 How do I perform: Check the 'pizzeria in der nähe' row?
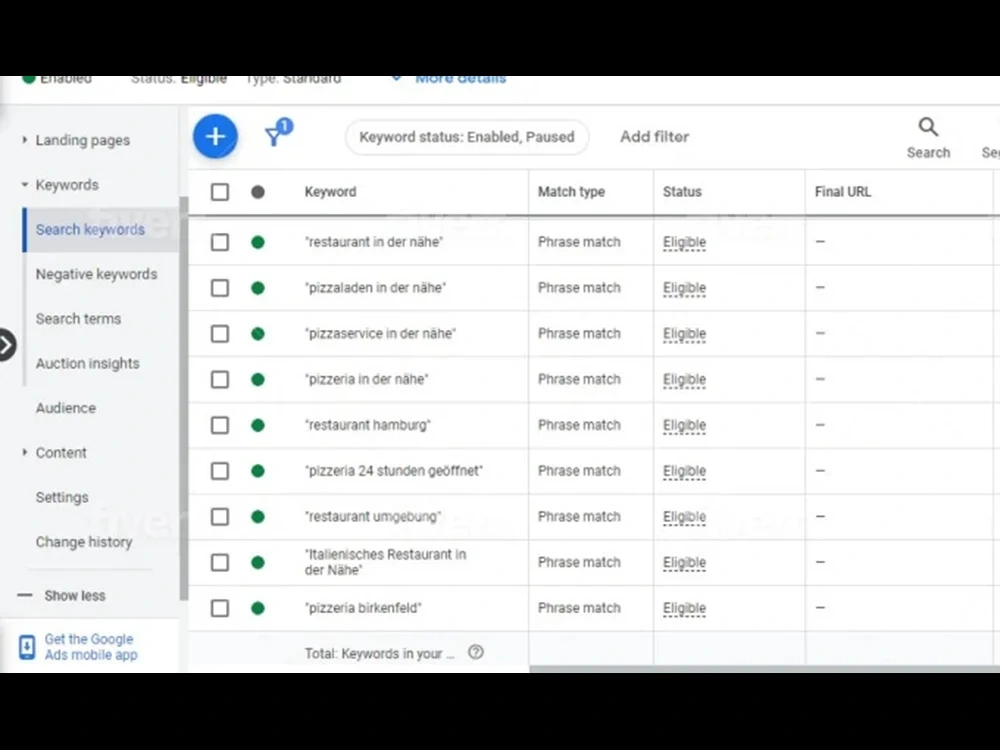pos(220,379)
